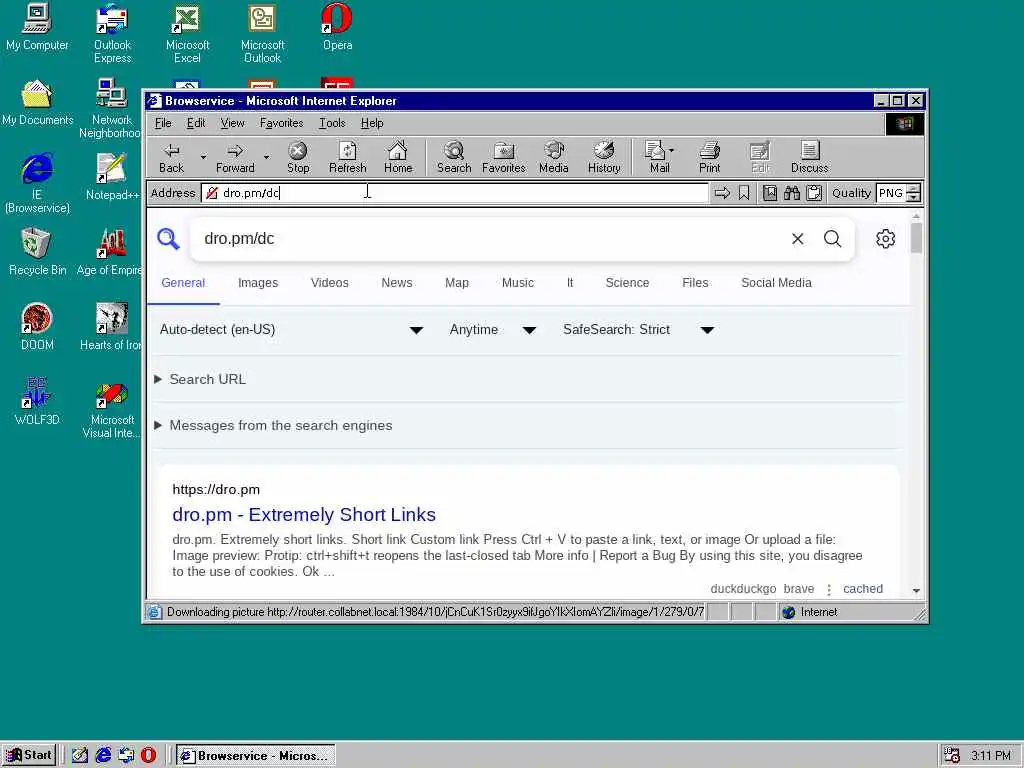Launch Opera from quick launch bar
The height and width of the screenshot is (768, 1024).
[148, 756]
